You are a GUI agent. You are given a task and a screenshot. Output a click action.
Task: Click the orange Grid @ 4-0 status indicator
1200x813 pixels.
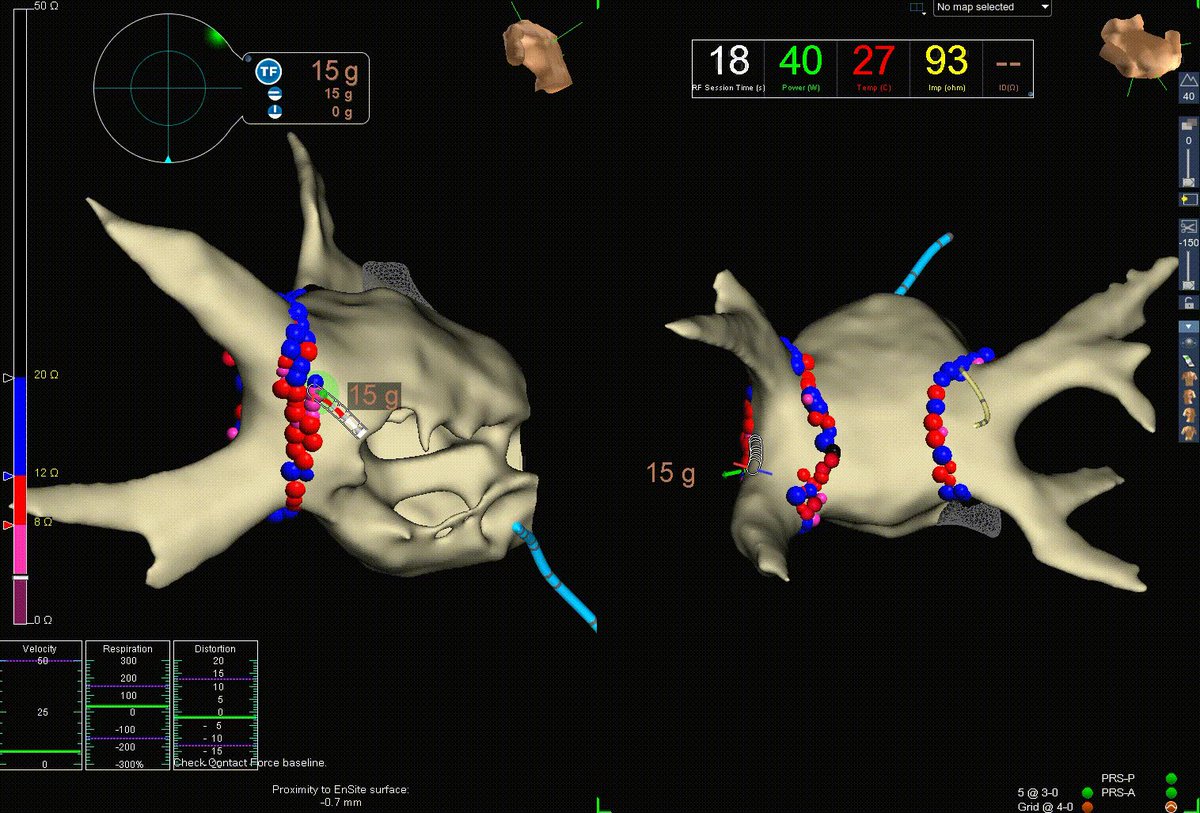pos(1087,806)
